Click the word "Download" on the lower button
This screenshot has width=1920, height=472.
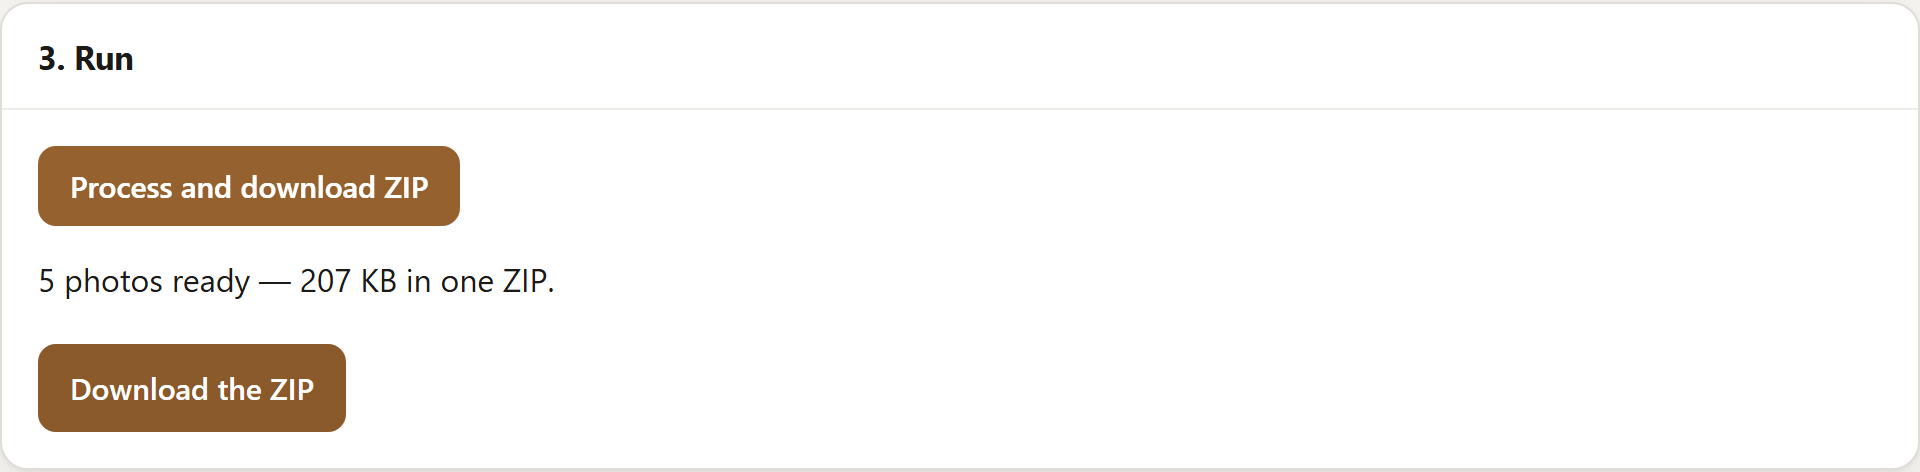click(139, 389)
